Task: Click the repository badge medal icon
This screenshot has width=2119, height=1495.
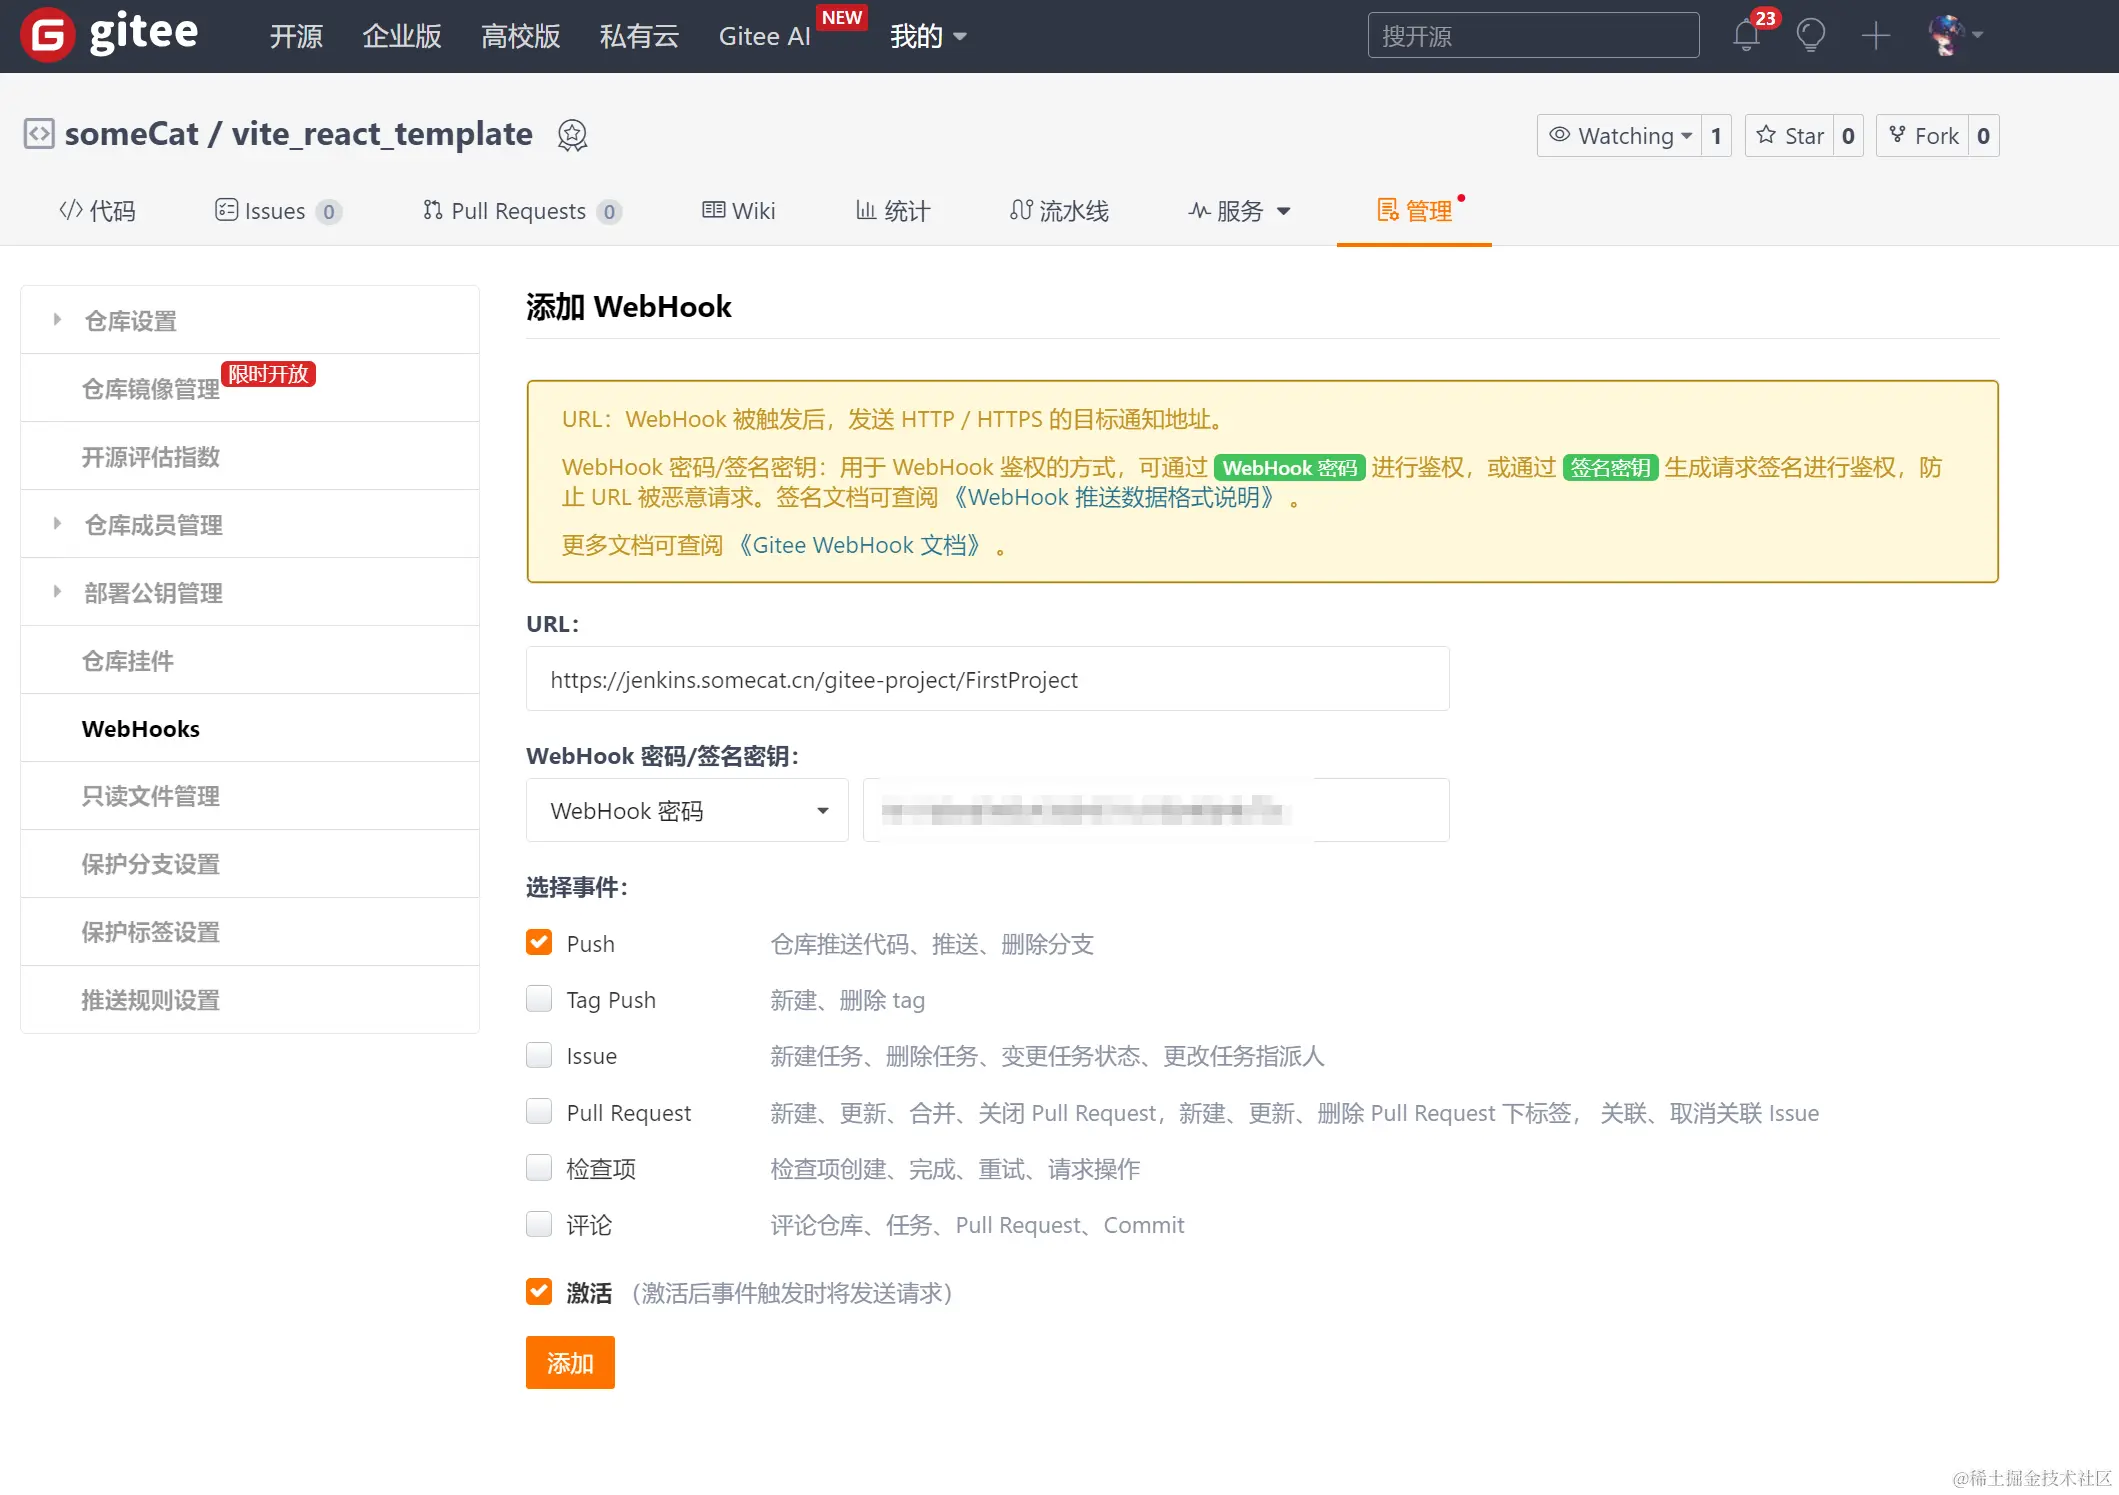Action: [572, 135]
